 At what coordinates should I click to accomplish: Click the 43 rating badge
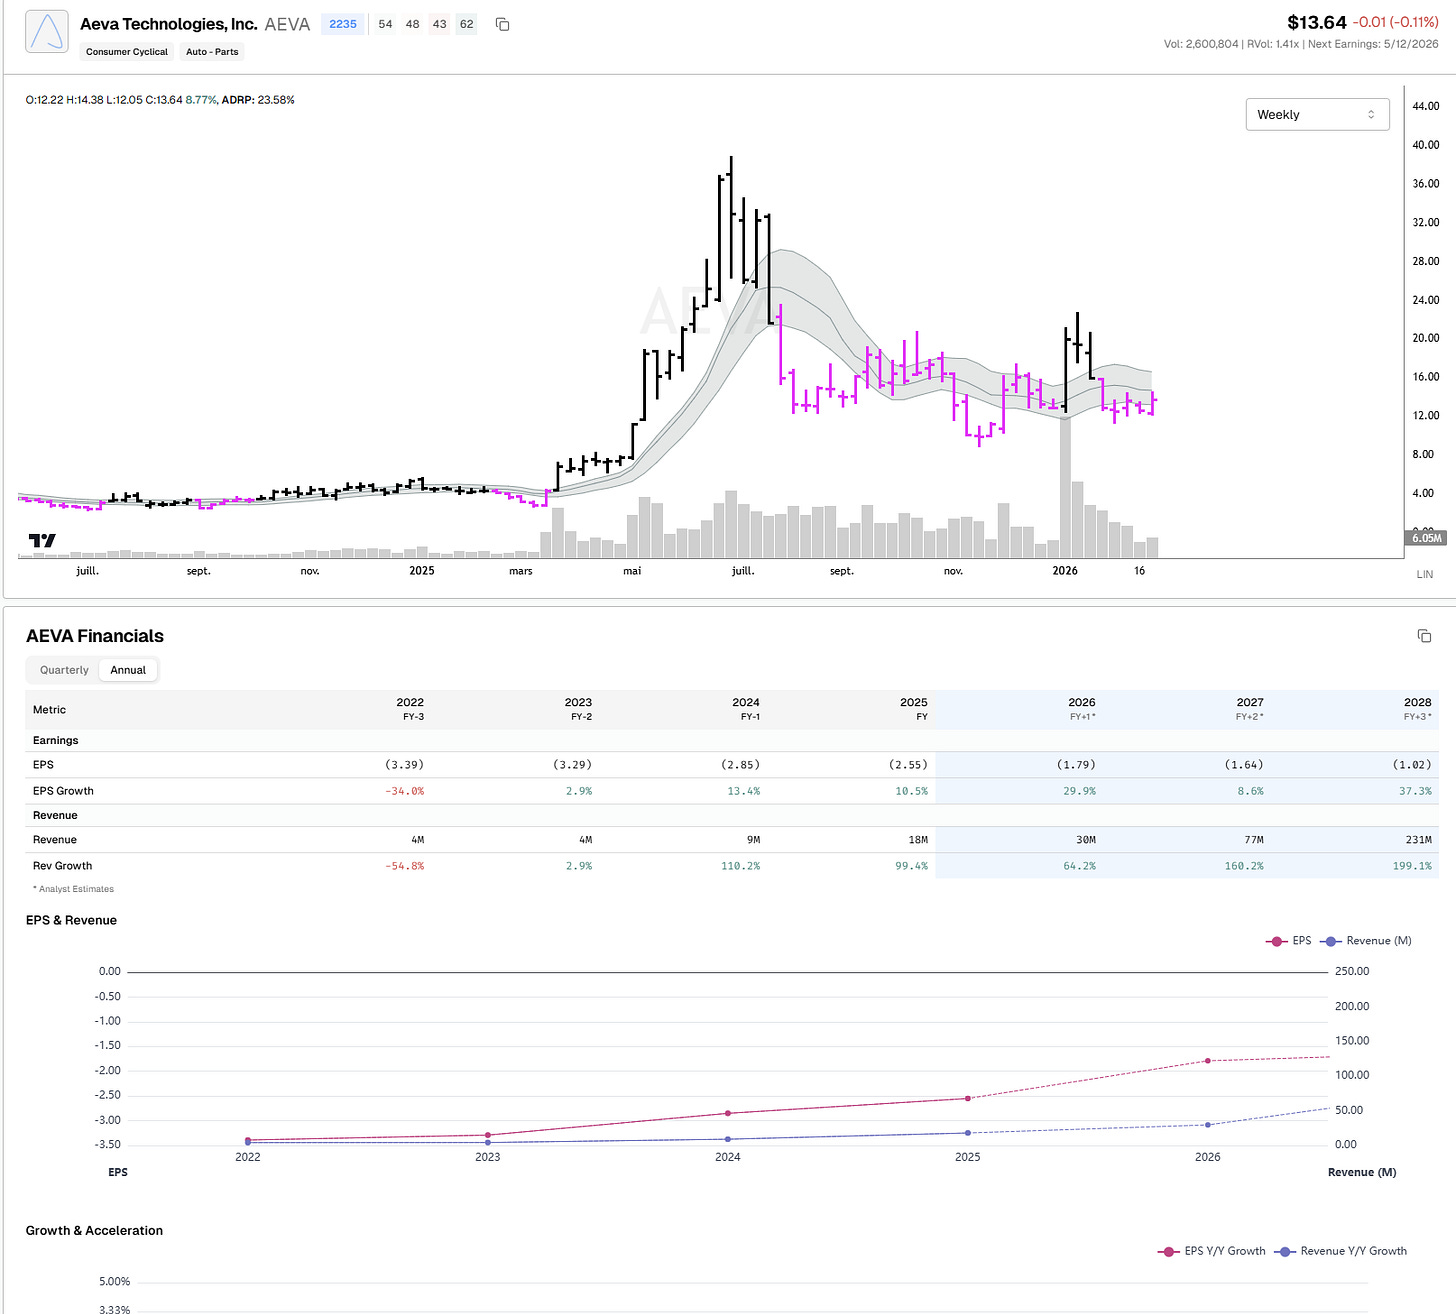click(439, 24)
